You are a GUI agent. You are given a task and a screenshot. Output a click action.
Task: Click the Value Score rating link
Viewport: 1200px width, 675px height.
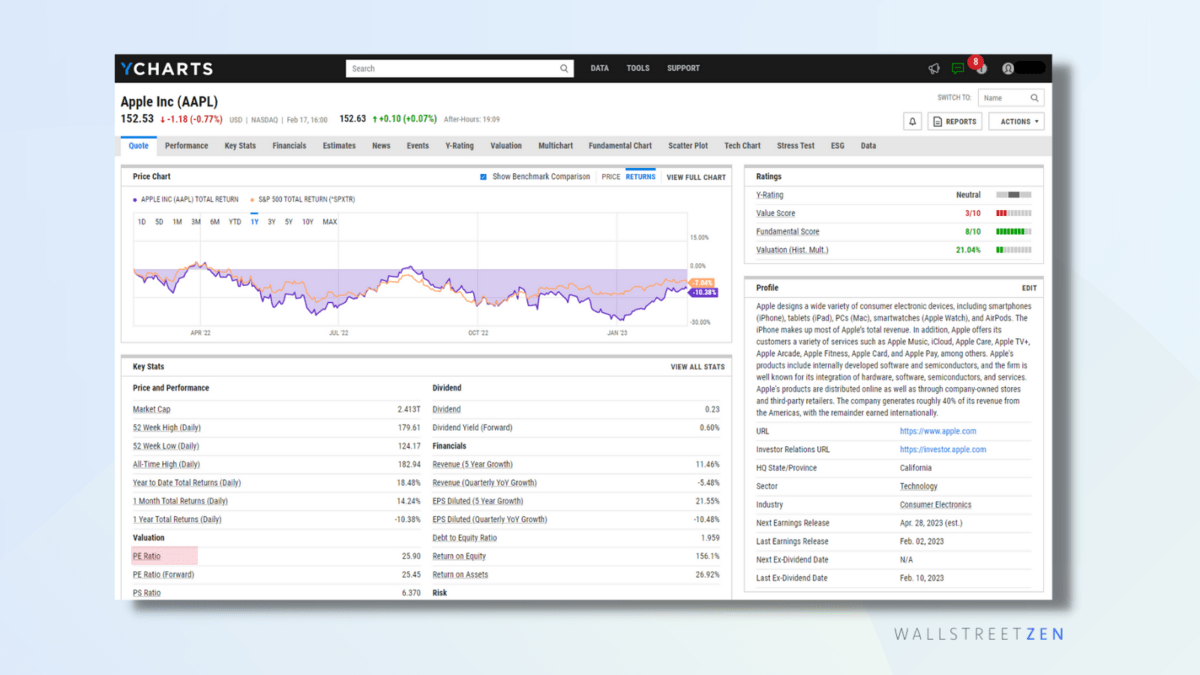click(776, 213)
